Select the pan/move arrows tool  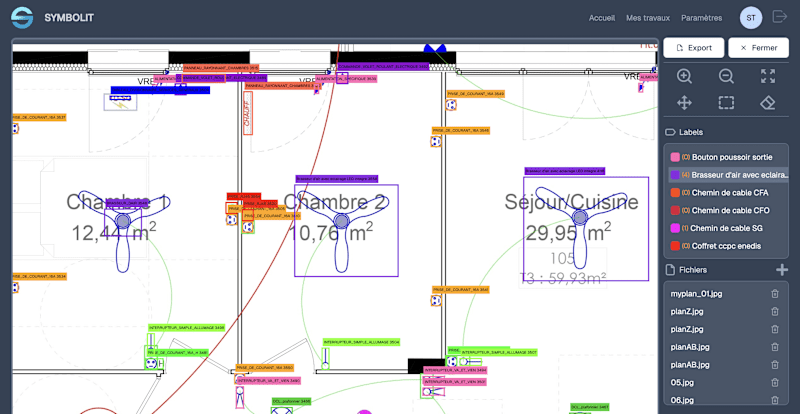click(684, 103)
